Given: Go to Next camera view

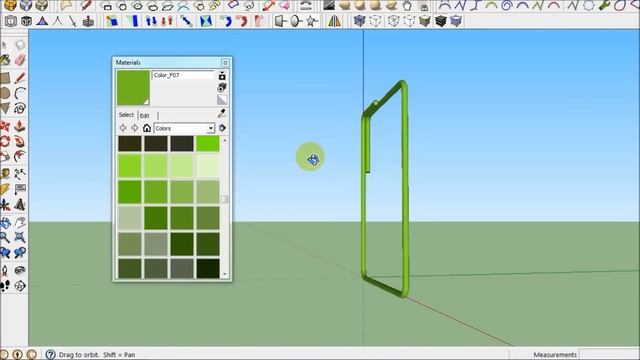Looking at the screenshot, I should tap(20, 253).
